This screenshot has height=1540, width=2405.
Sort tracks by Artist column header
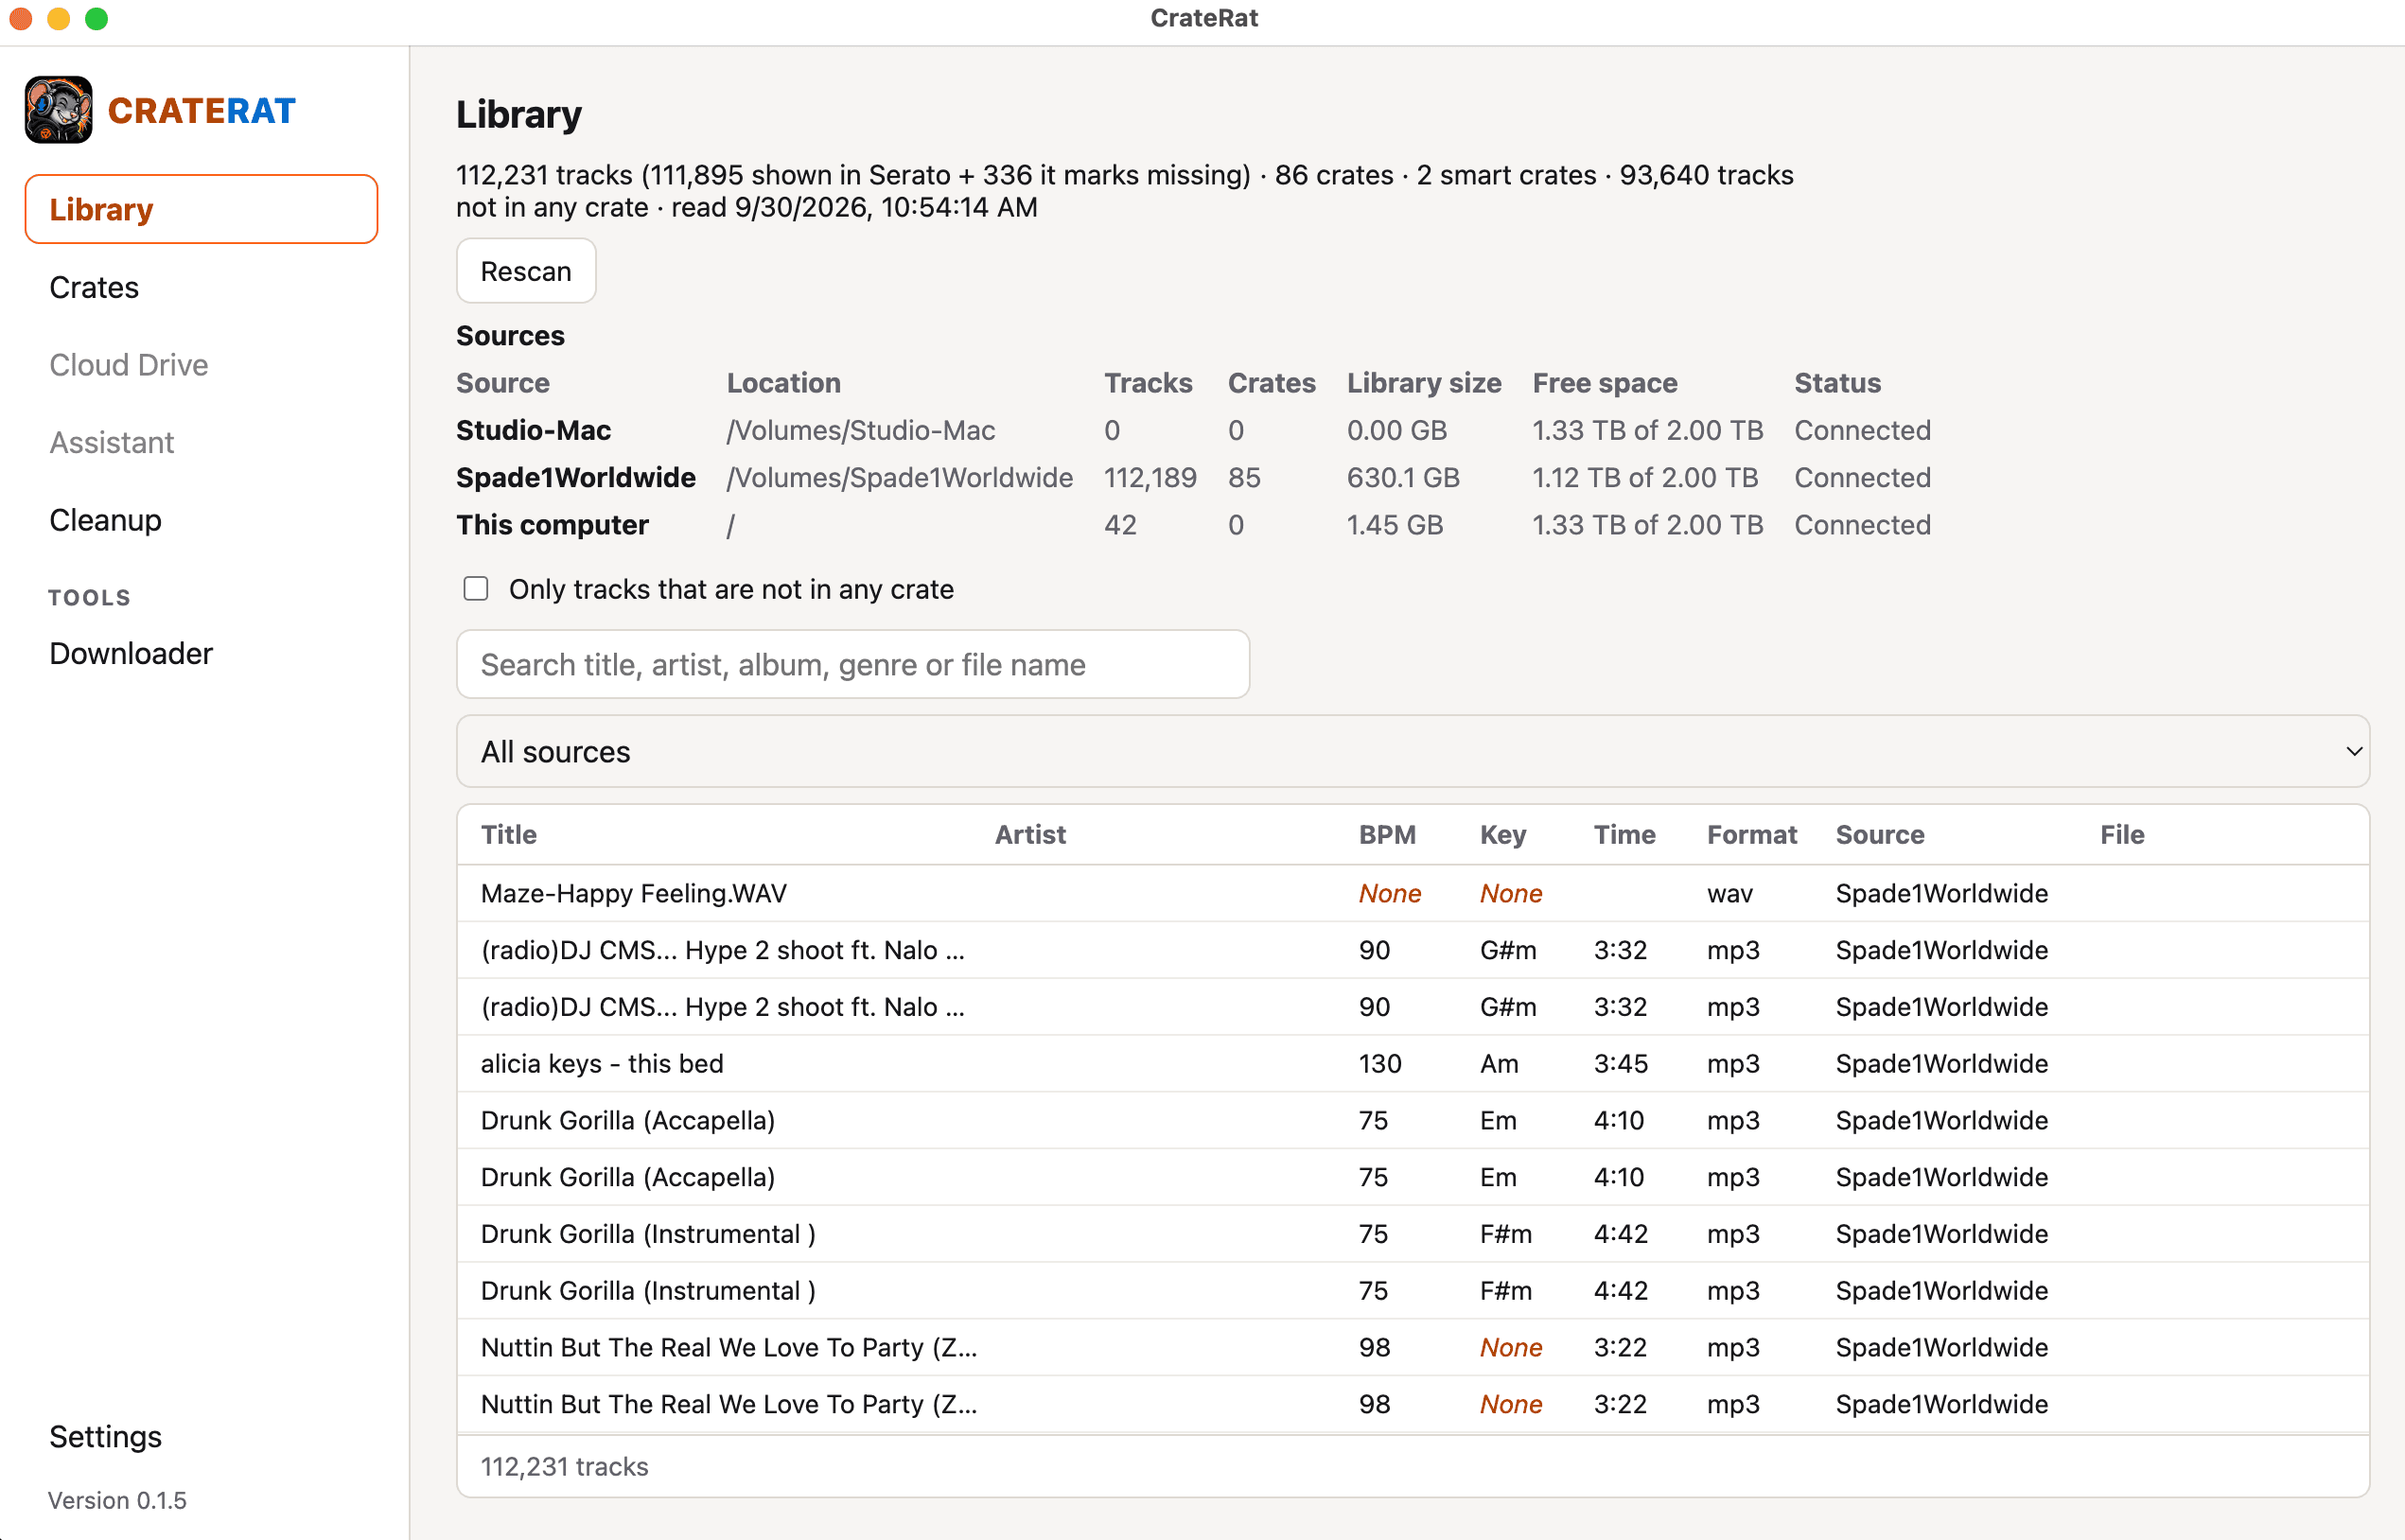1030,834
